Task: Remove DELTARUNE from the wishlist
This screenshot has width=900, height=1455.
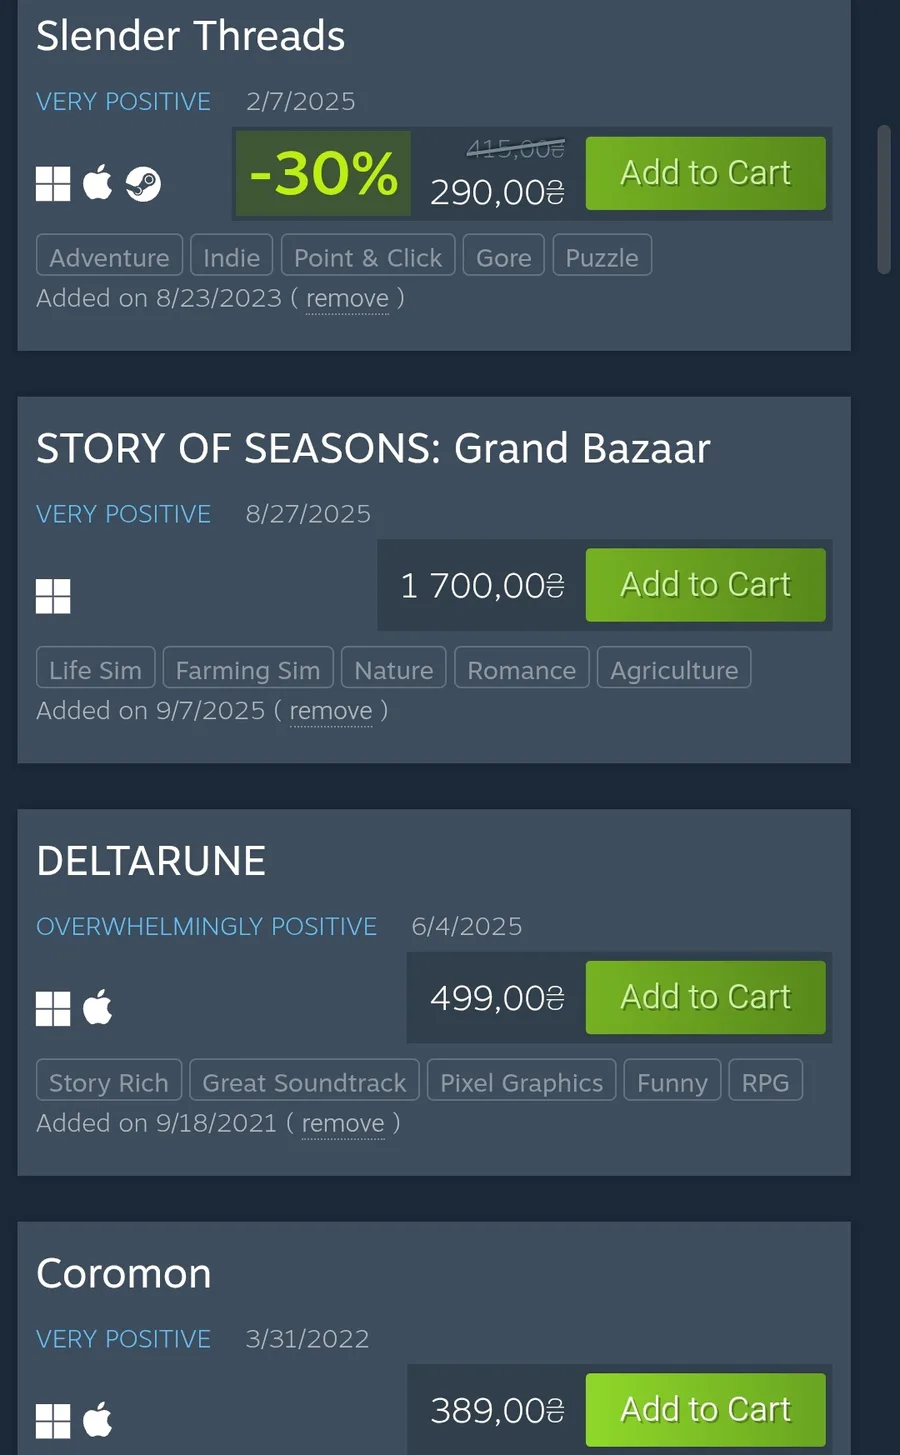Action: click(343, 1123)
